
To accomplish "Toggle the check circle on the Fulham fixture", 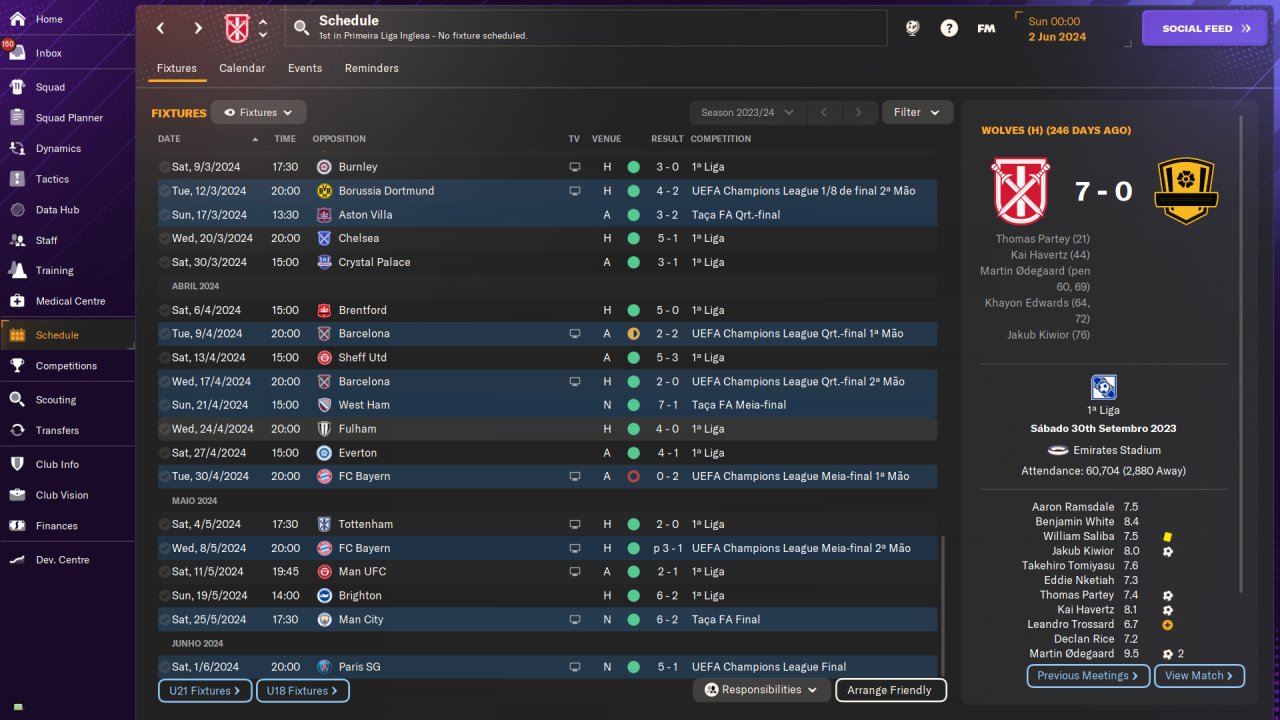I will point(164,429).
